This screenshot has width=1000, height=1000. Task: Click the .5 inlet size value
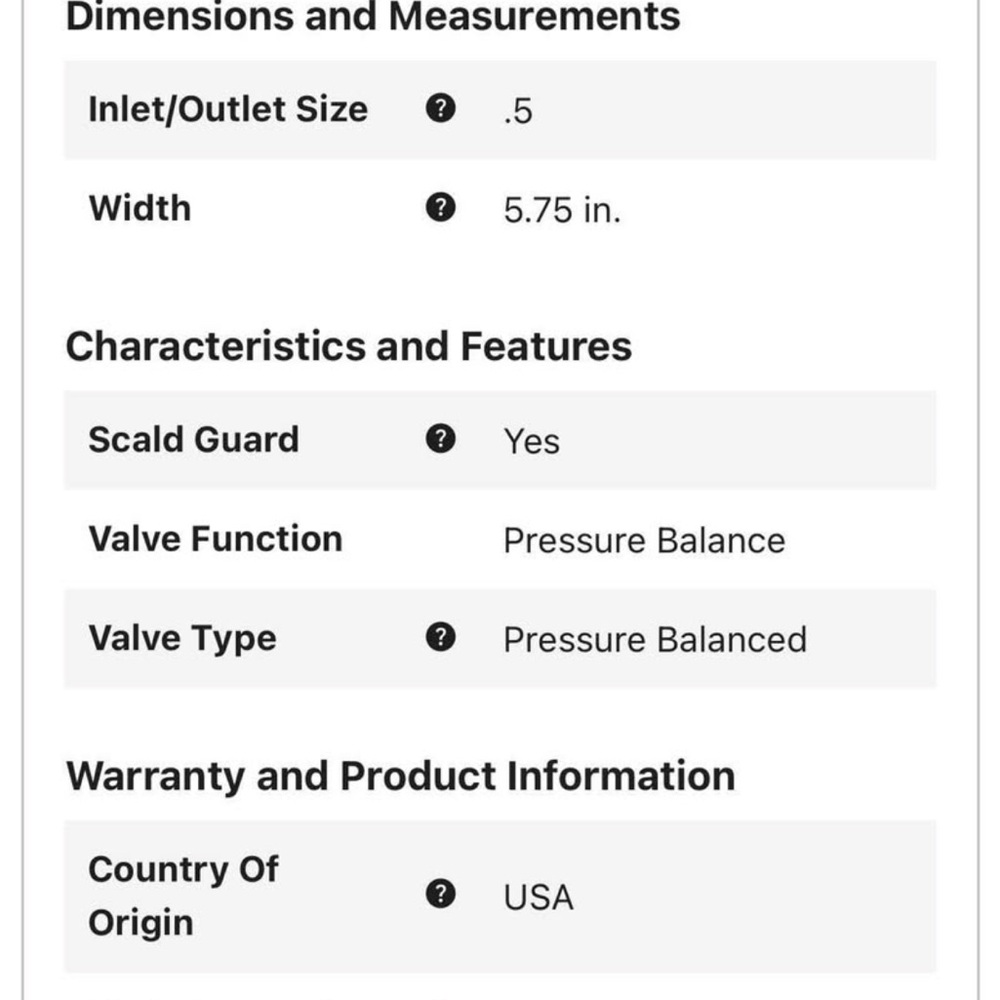pyautogui.click(x=517, y=111)
